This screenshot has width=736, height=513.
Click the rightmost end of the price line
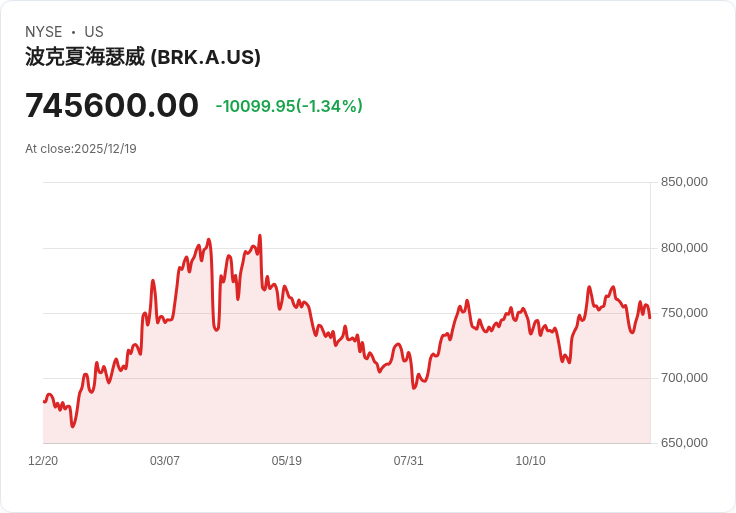[650, 318]
